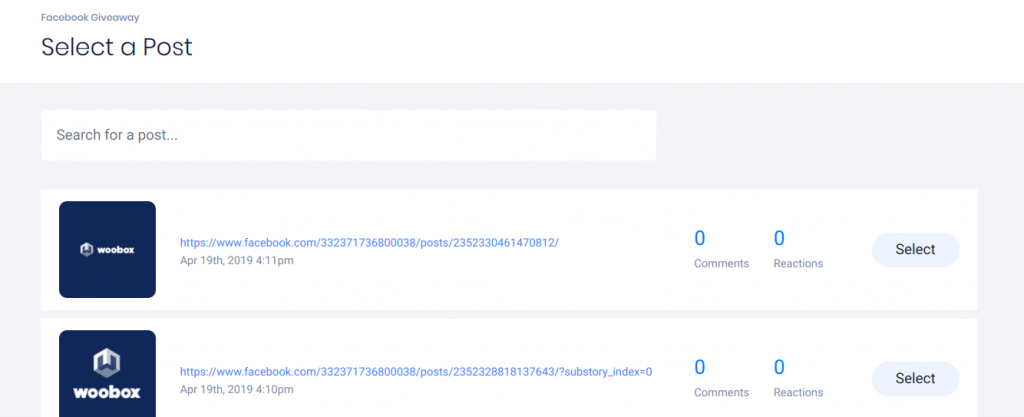Viewport: 1024px width, 417px height.
Task: Click the Reactions label of the 4:11pm post
Action: (798, 263)
